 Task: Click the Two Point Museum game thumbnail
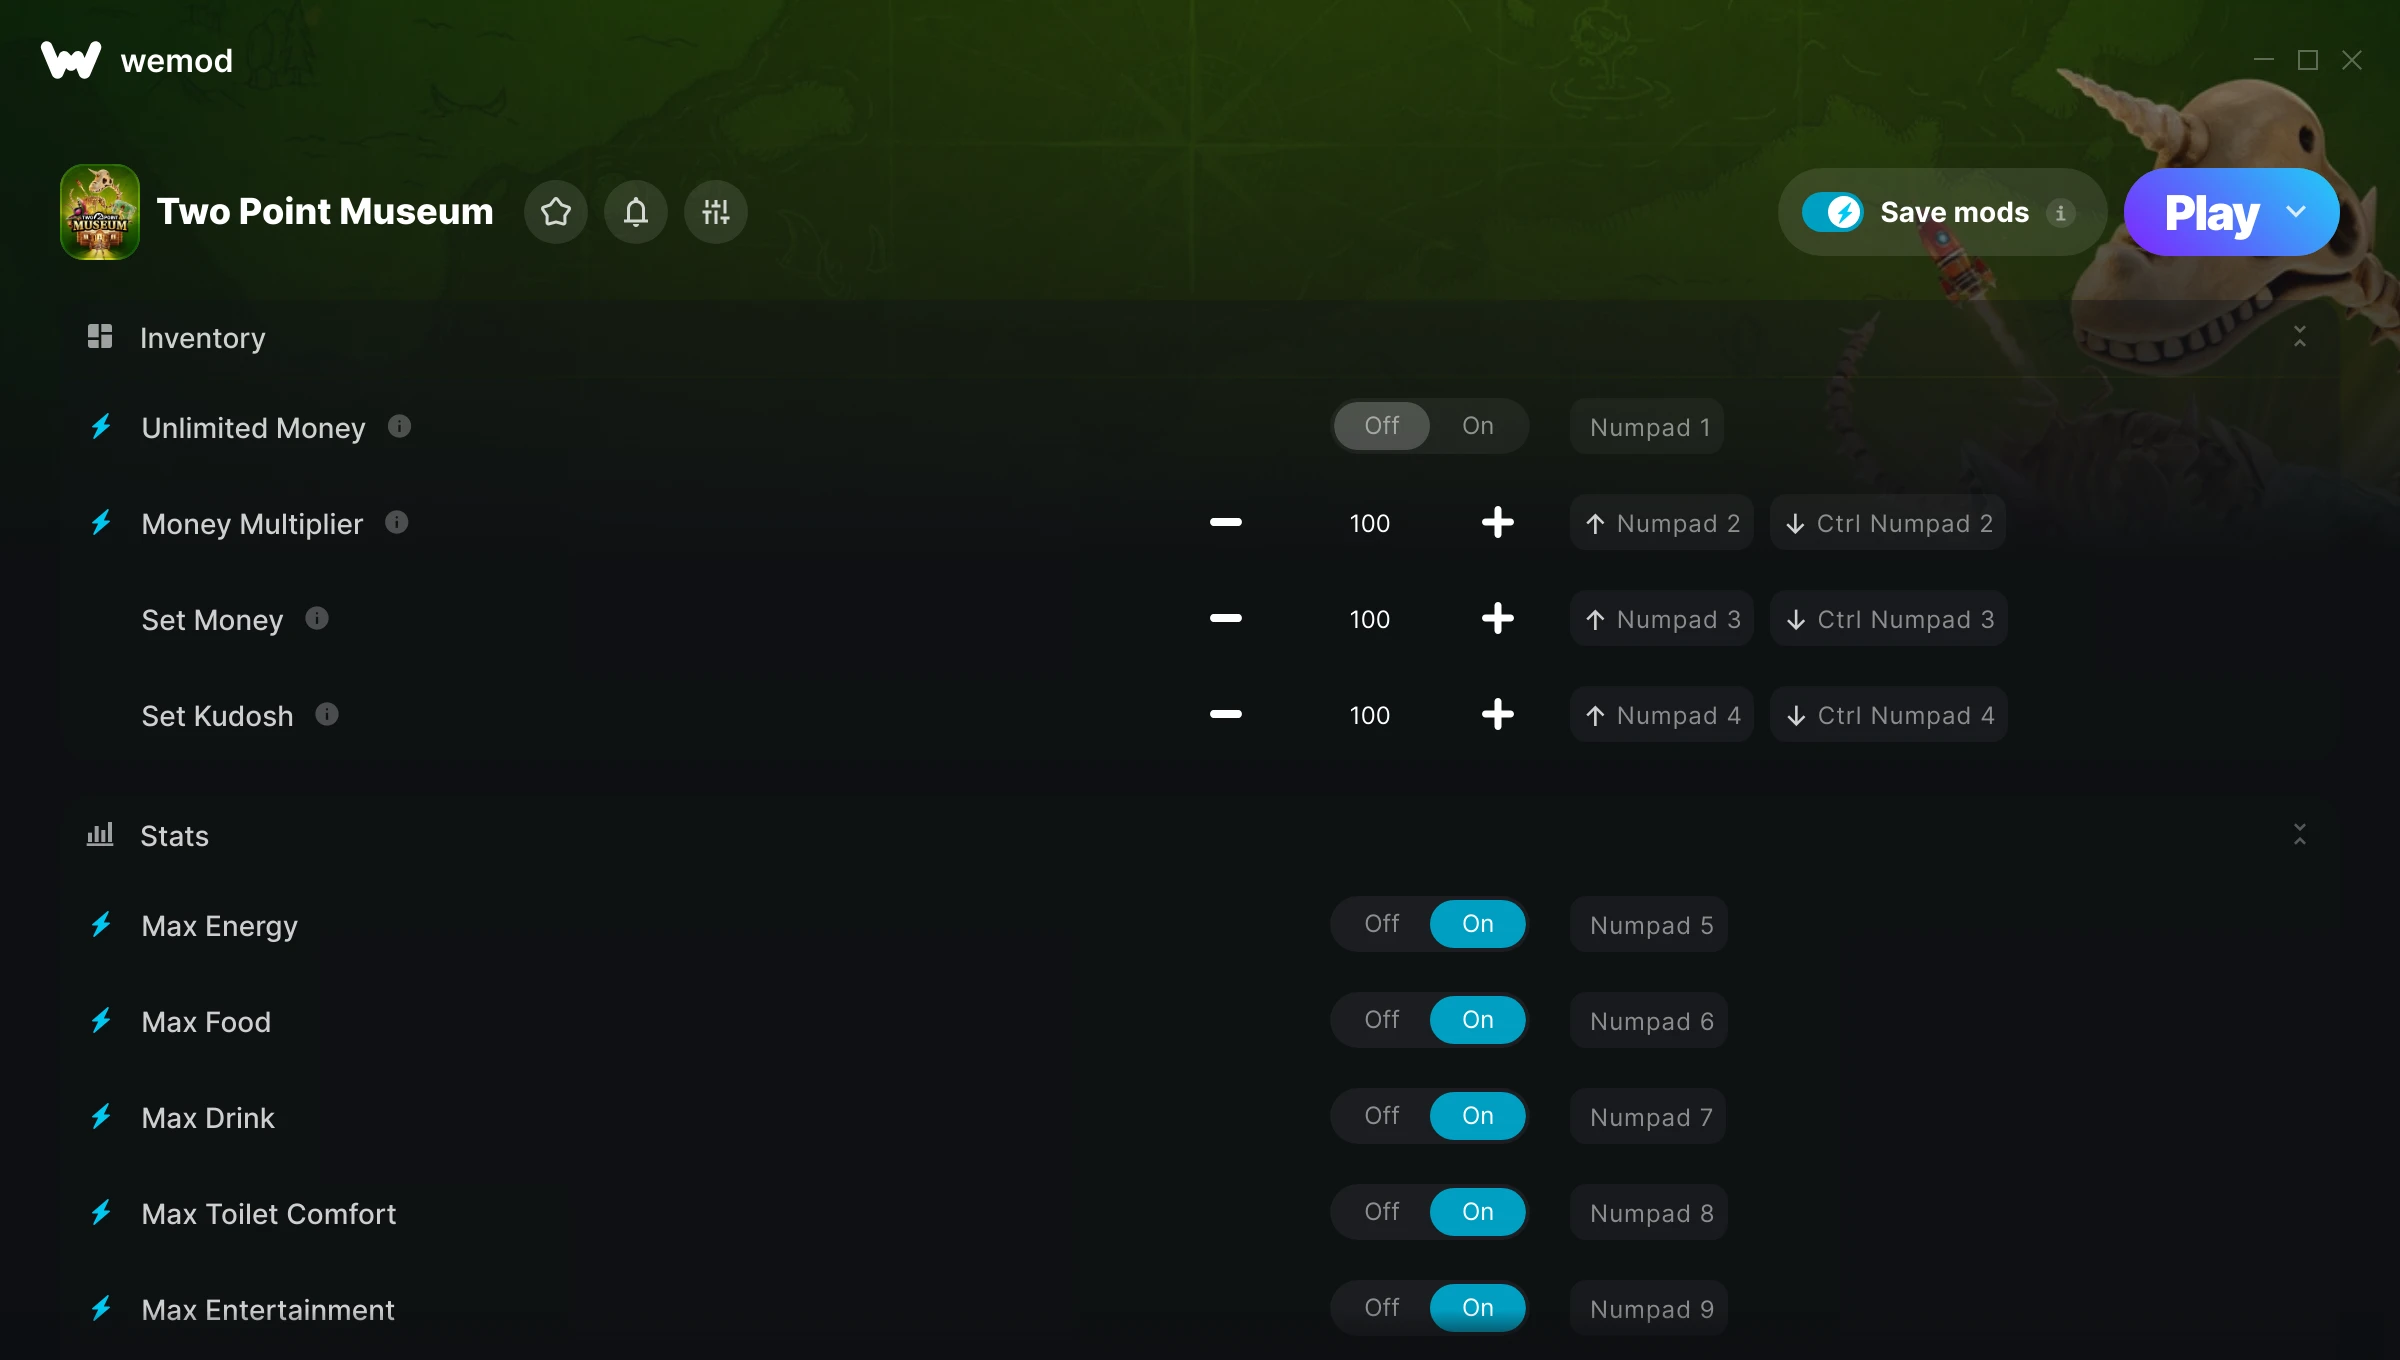(100, 212)
